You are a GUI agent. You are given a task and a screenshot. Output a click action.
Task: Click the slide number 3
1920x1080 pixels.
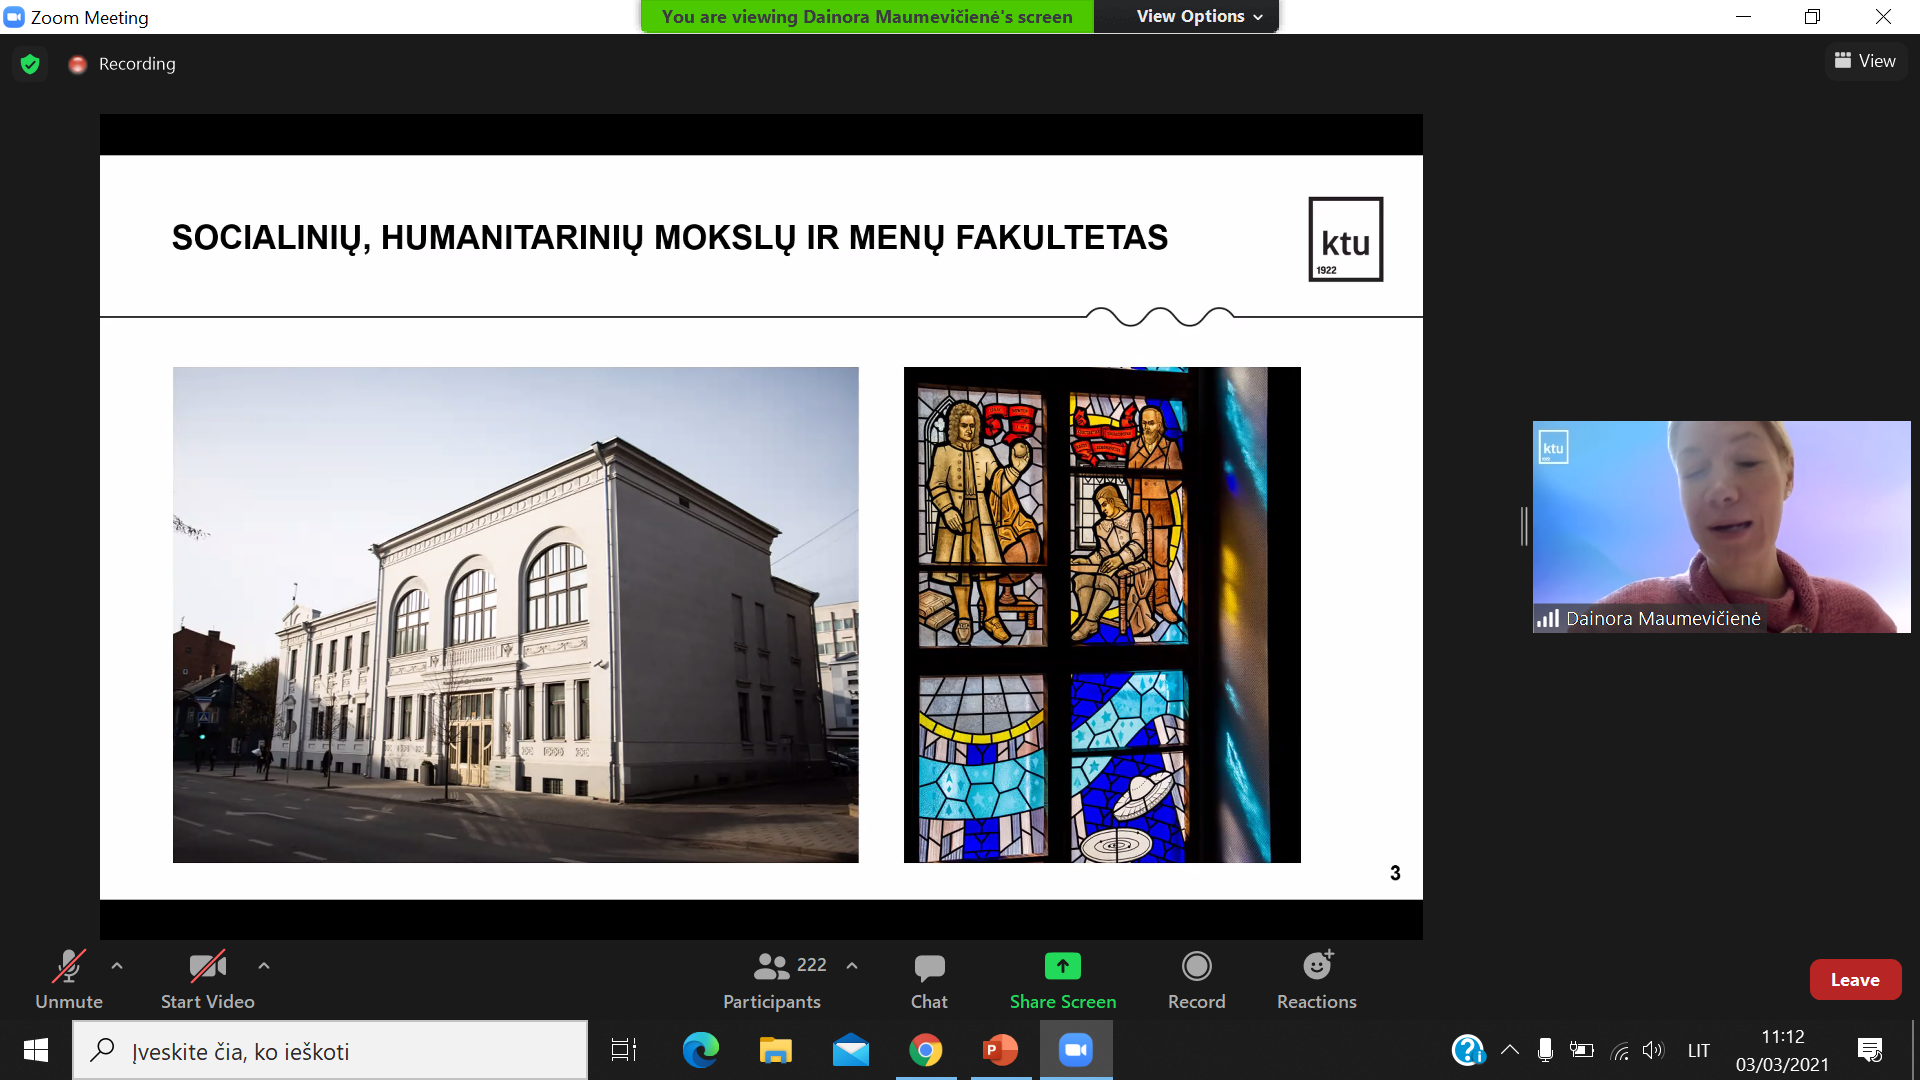pos(1395,873)
